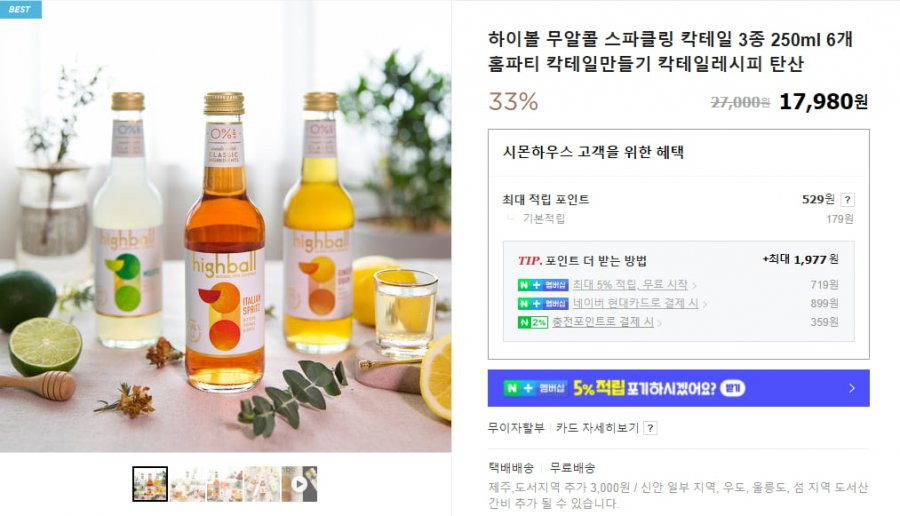Click the BEST badge on product image
Viewport: 900px width, 516px height.
click(x=21, y=9)
